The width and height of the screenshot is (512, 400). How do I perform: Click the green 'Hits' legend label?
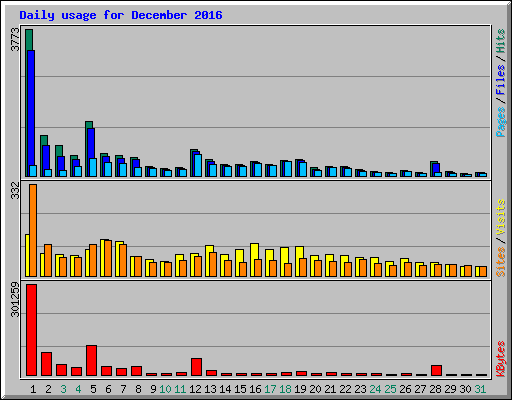coord(500,41)
